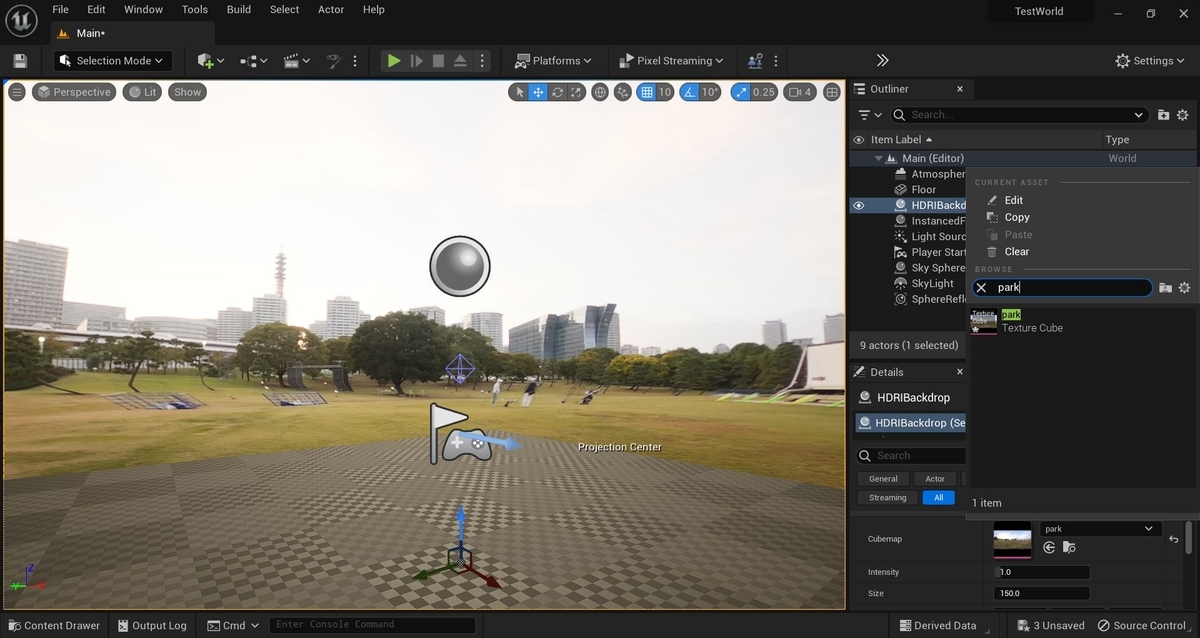The width and height of the screenshot is (1200, 638).
Task: Toggle rotation angle snapping
Action: tap(689, 92)
